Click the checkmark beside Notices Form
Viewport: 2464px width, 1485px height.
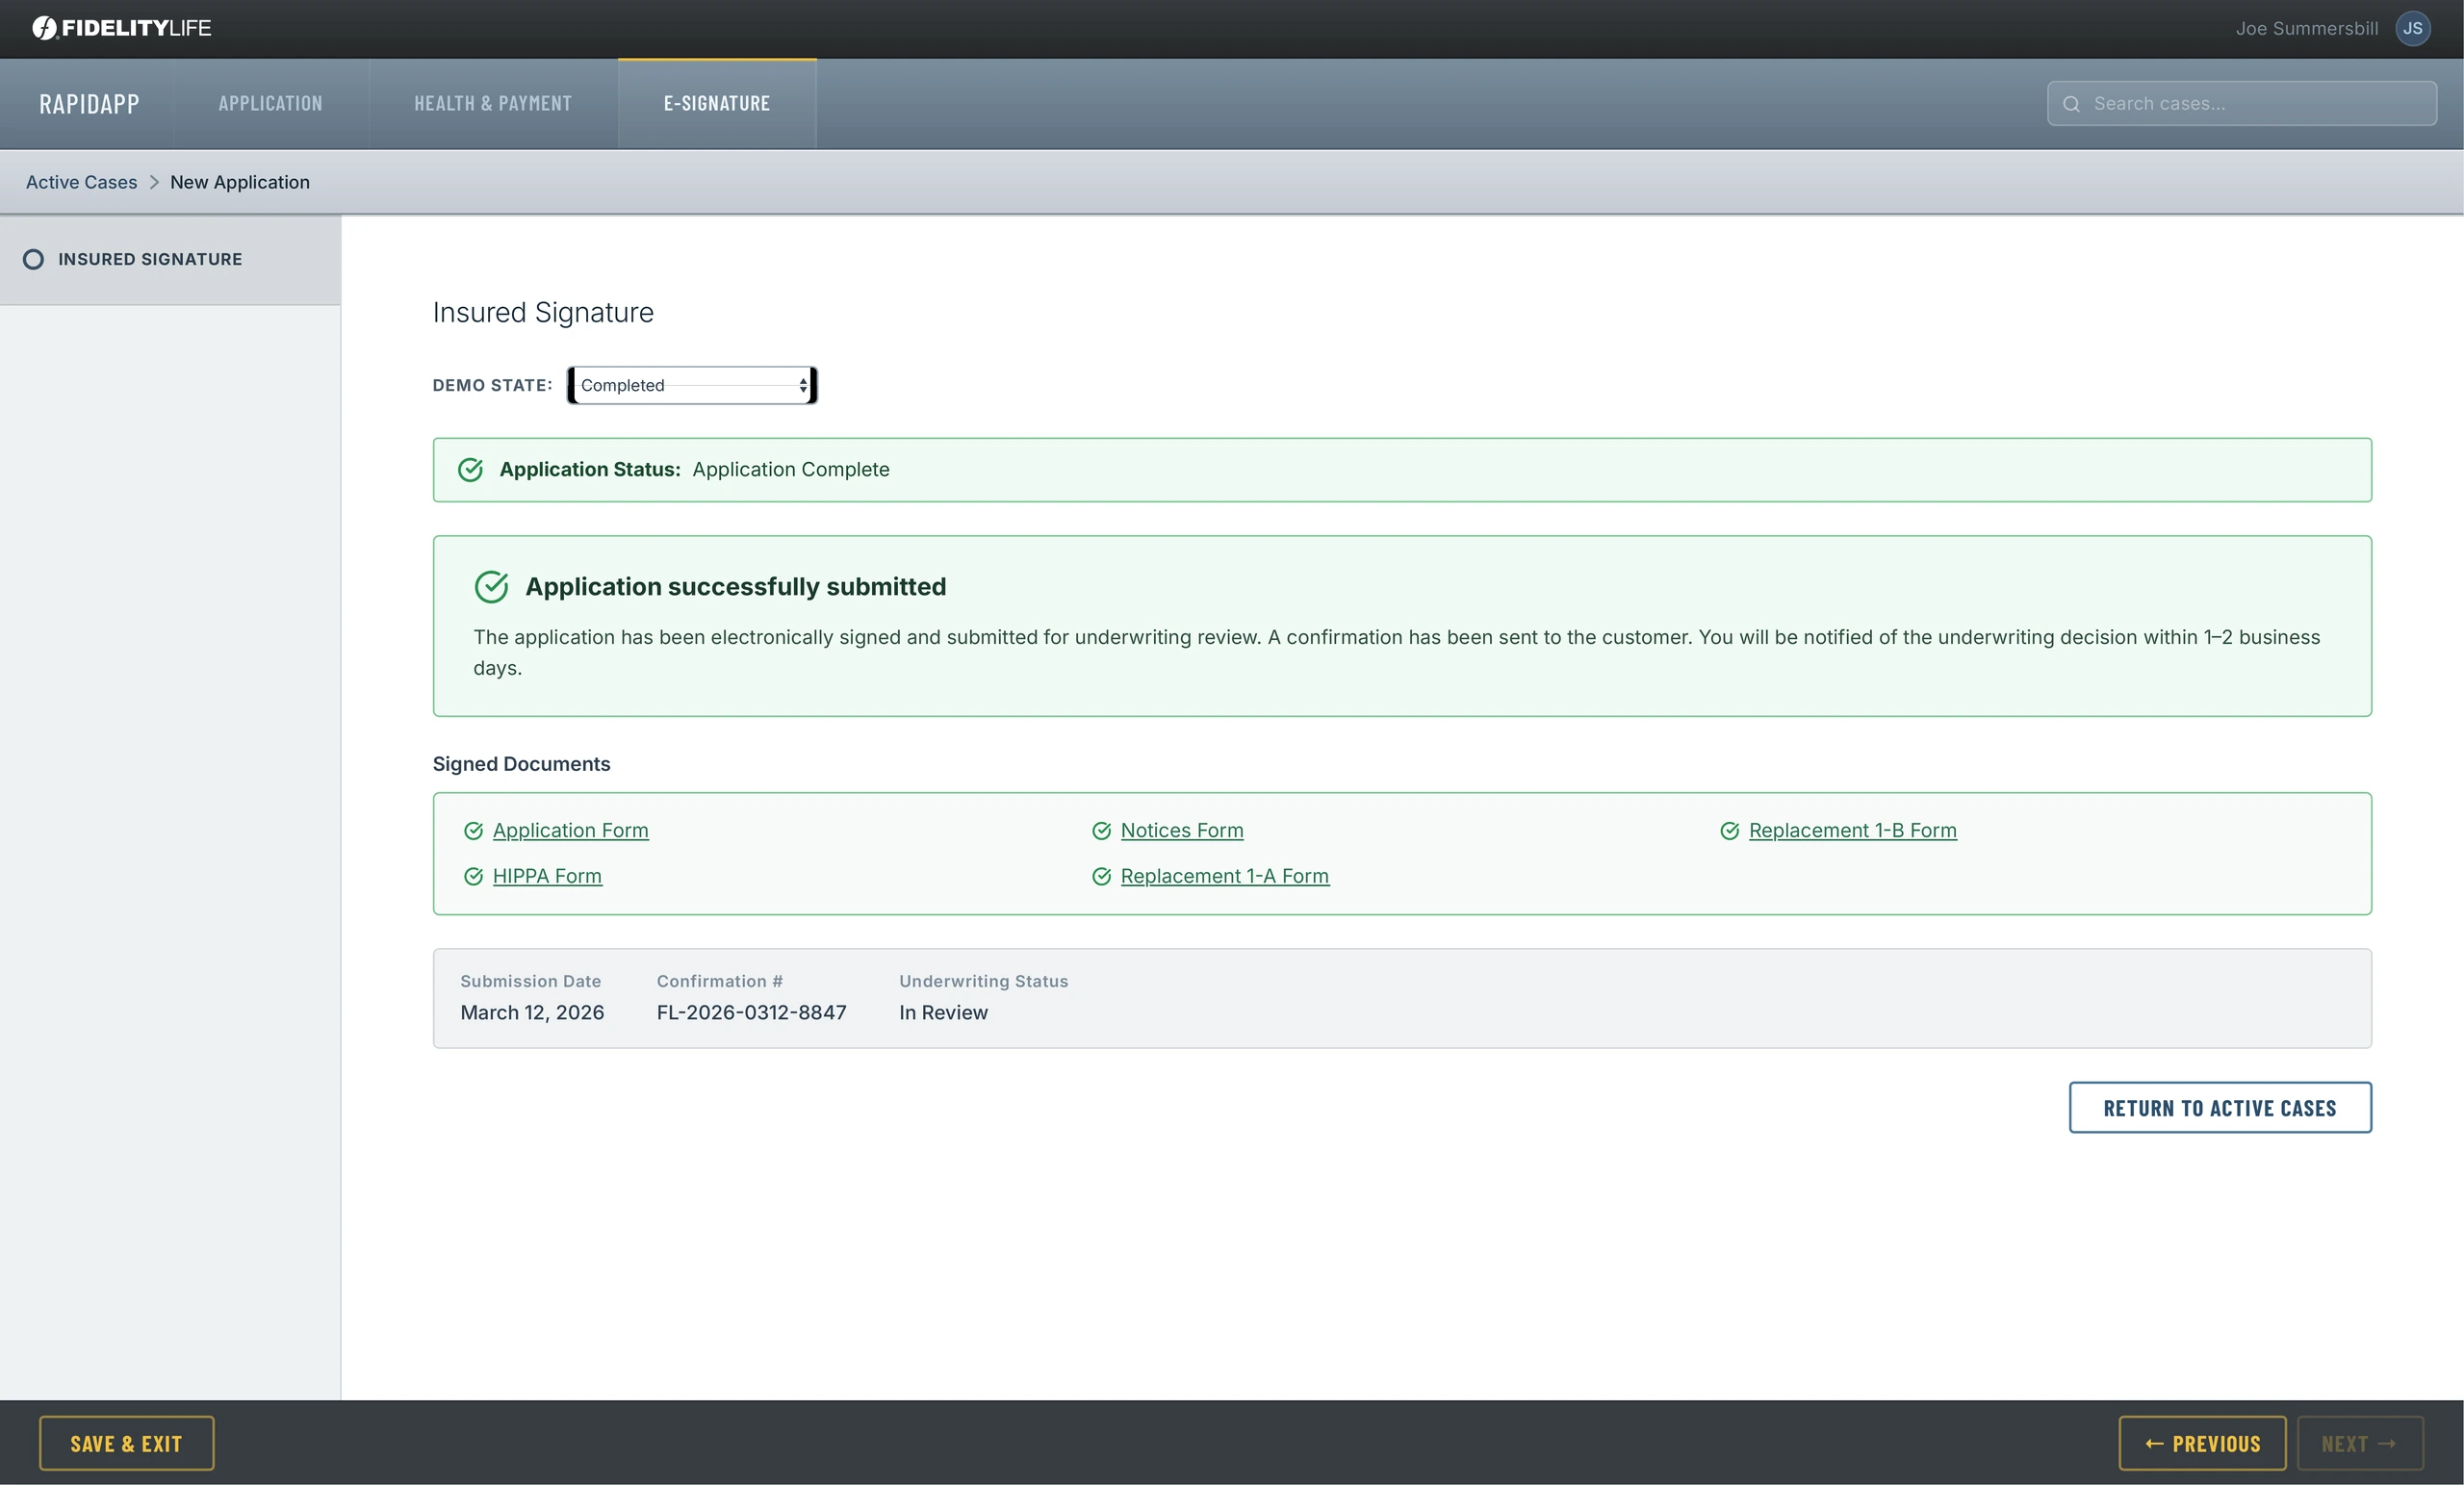1101,831
